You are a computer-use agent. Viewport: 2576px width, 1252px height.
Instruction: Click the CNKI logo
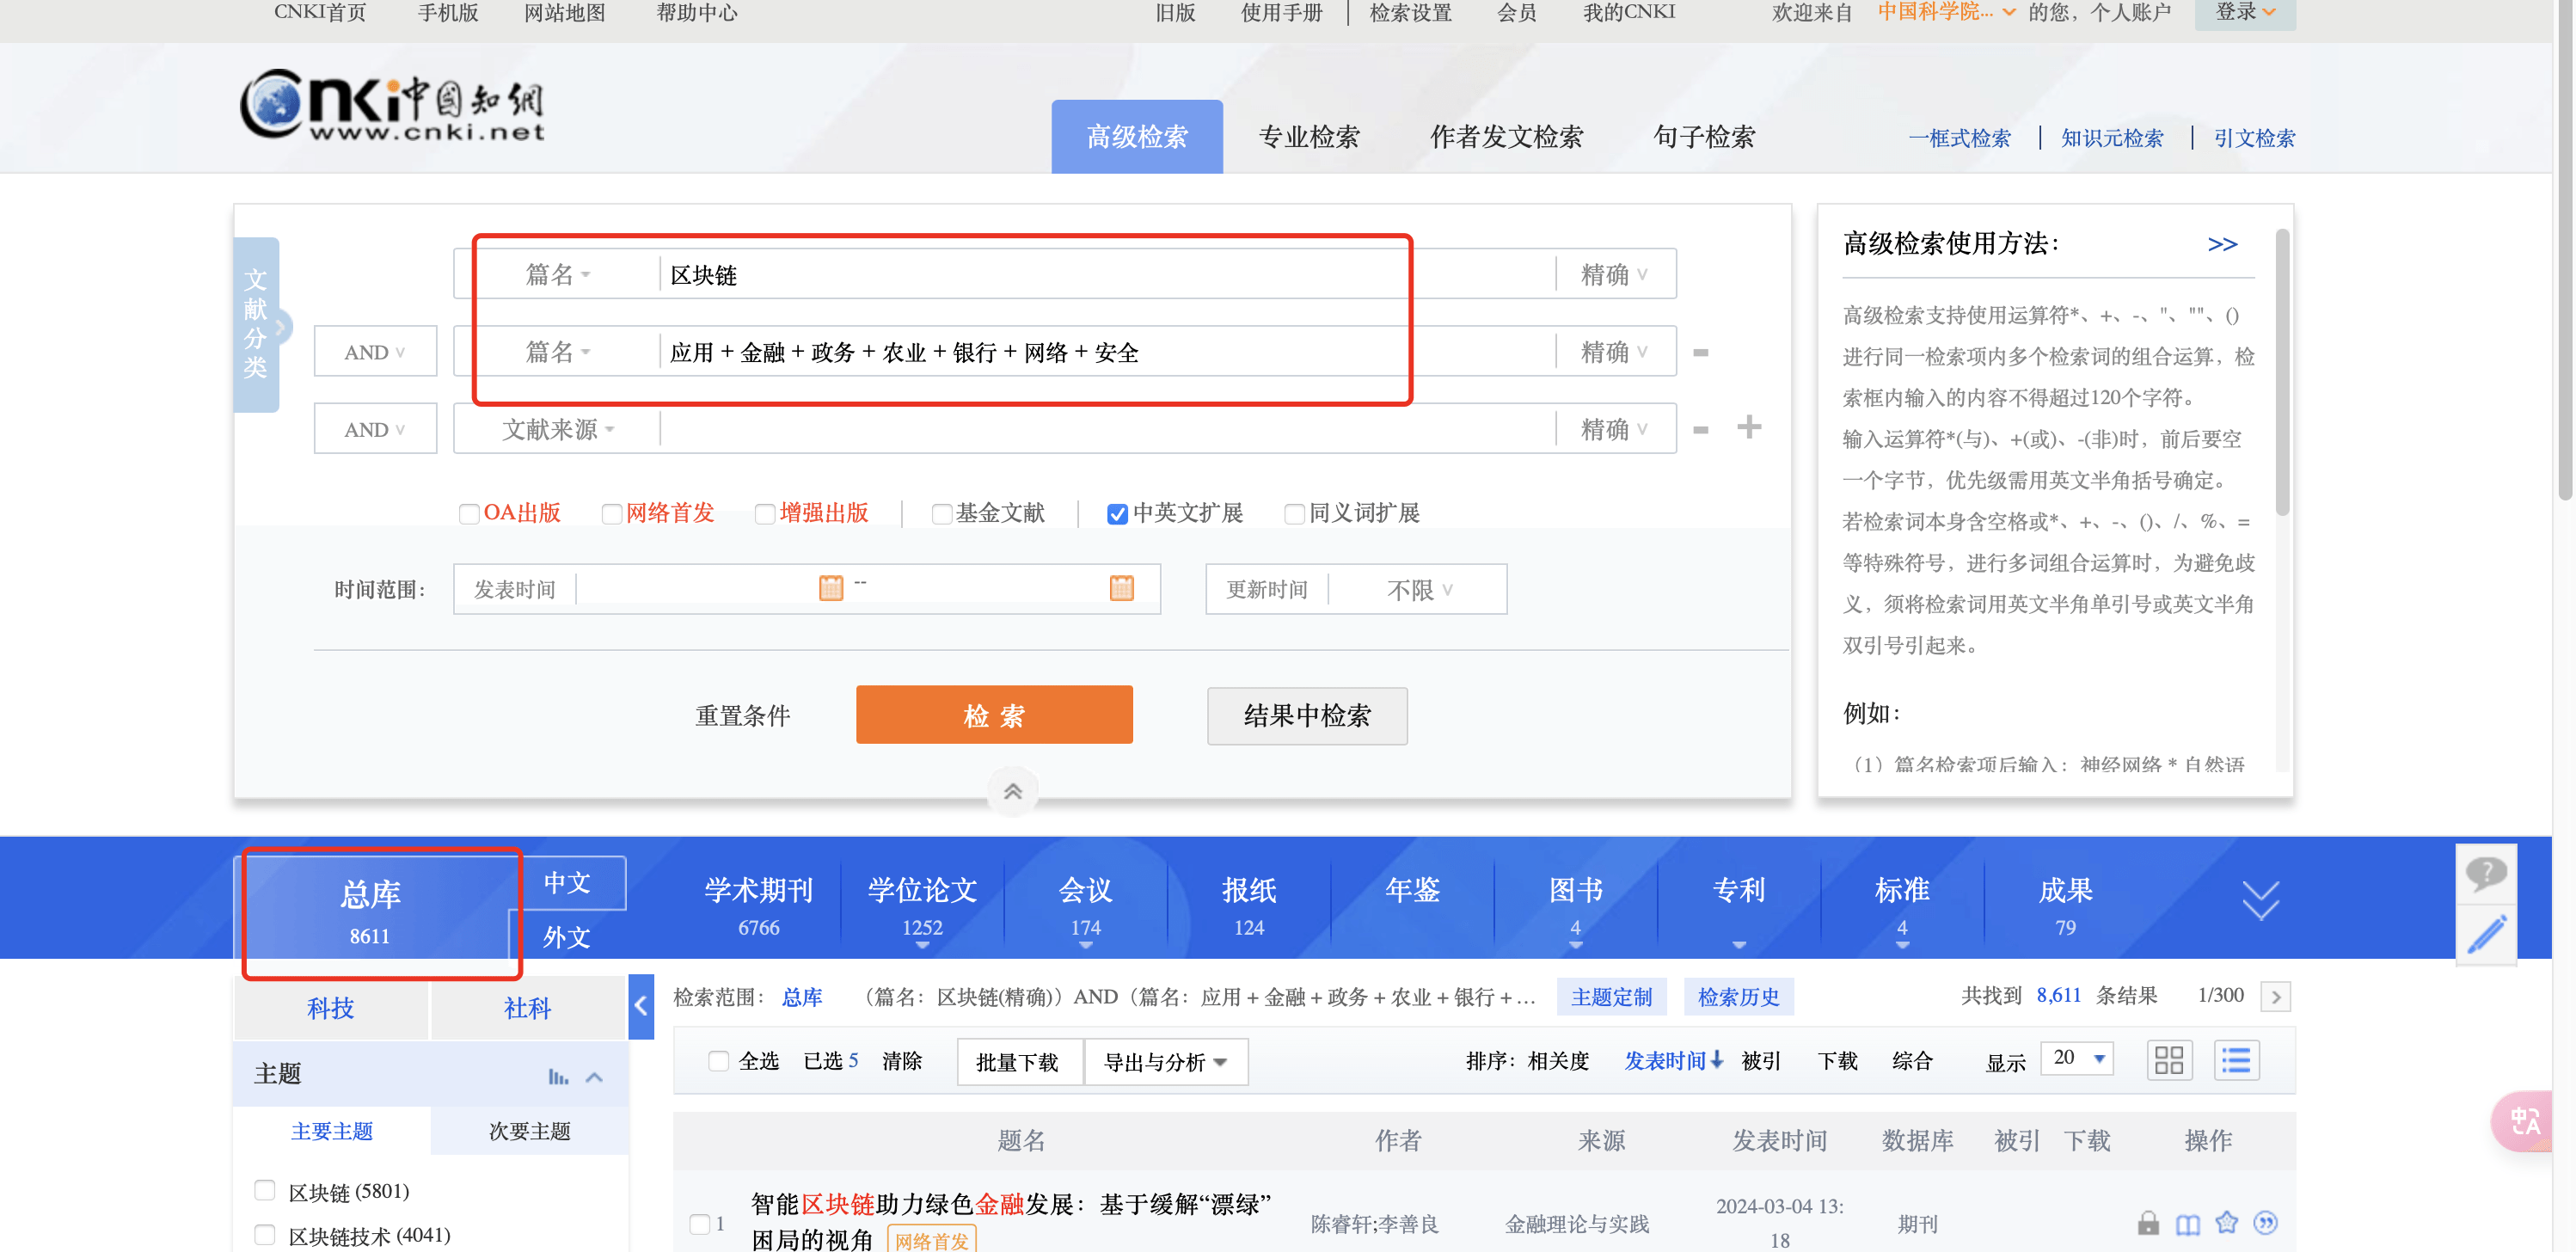point(392,105)
